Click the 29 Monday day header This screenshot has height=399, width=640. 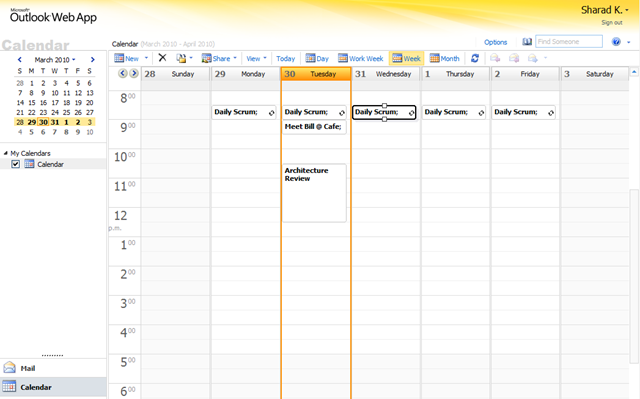coord(246,74)
